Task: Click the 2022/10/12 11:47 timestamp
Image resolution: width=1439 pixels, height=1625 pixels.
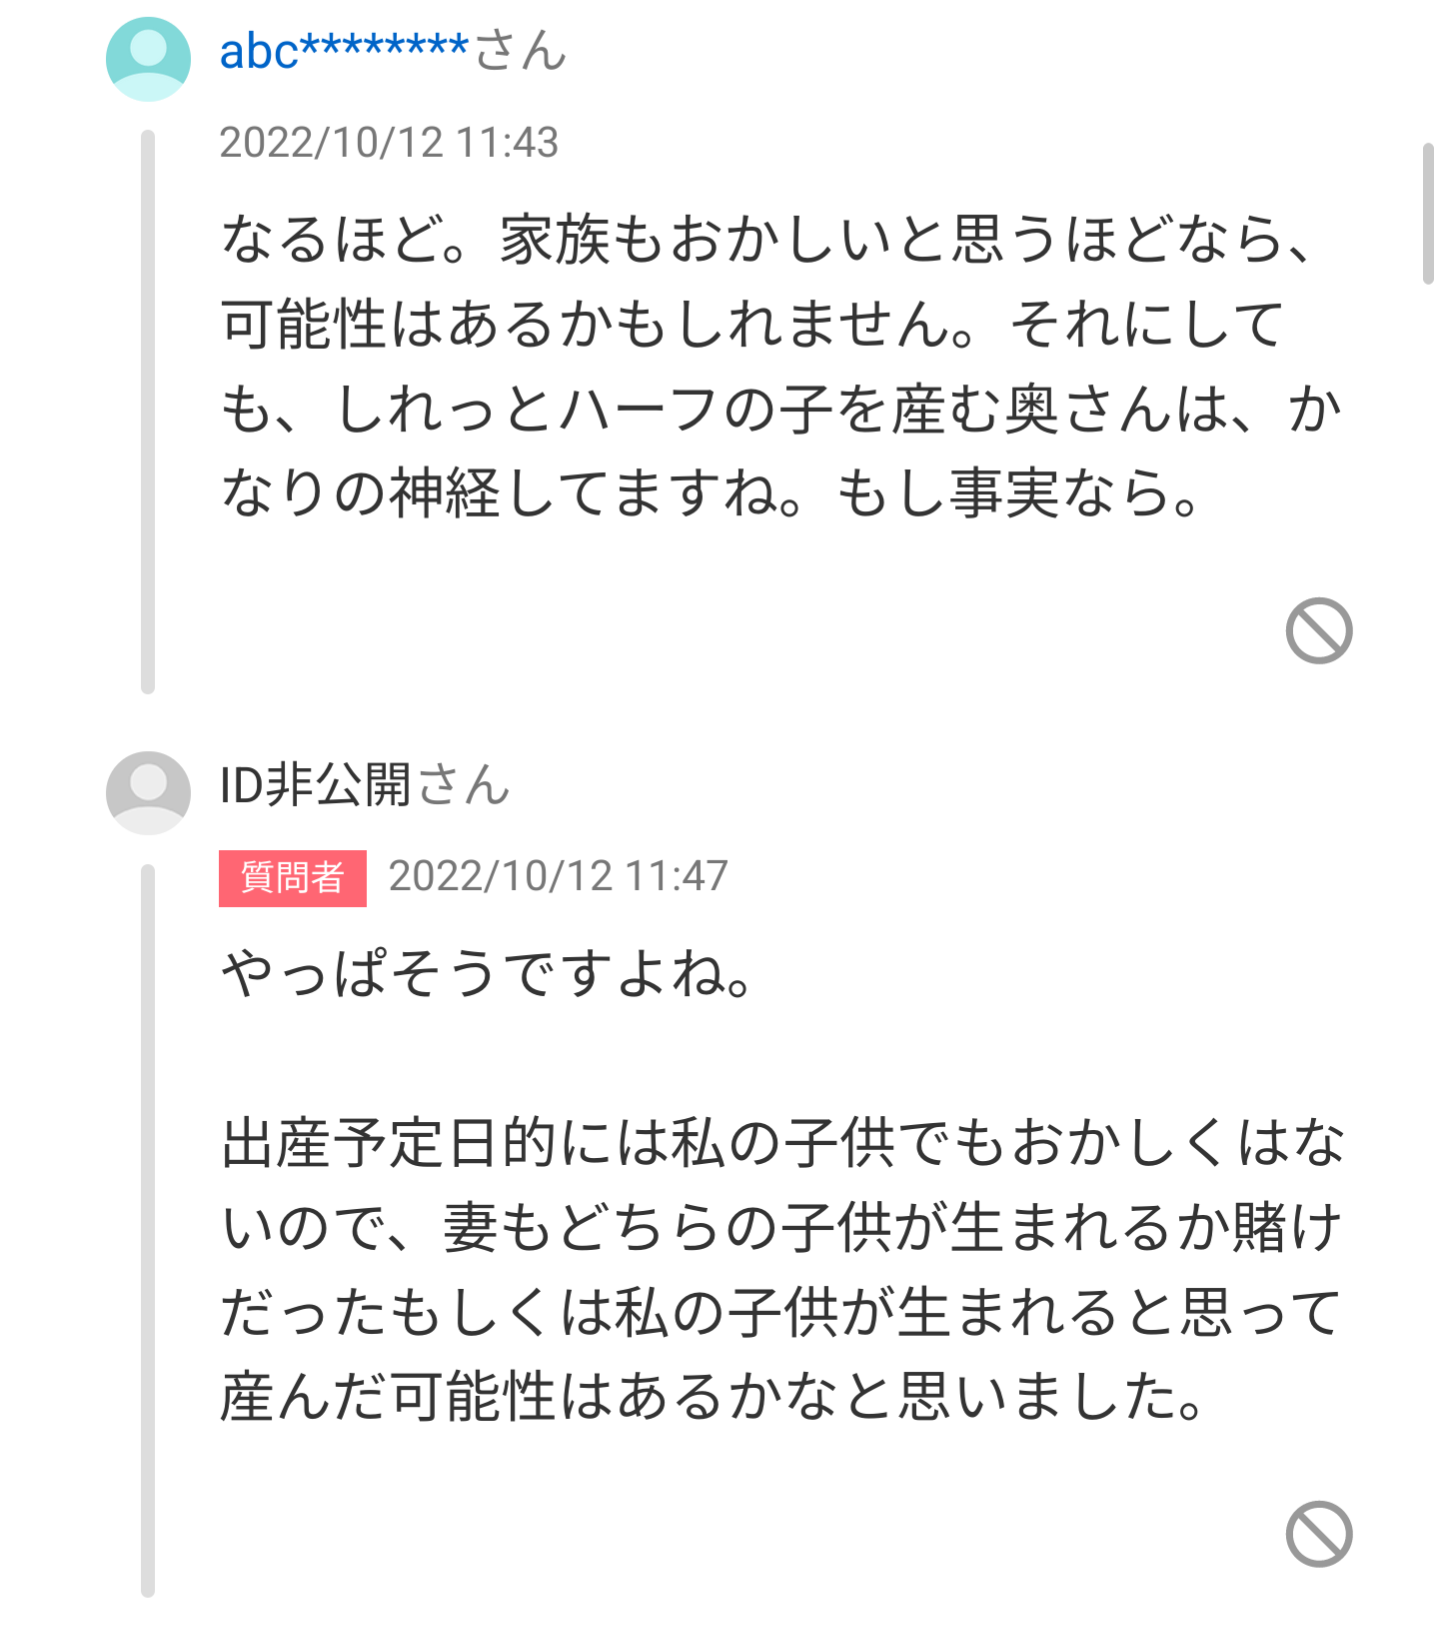Action: (558, 876)
